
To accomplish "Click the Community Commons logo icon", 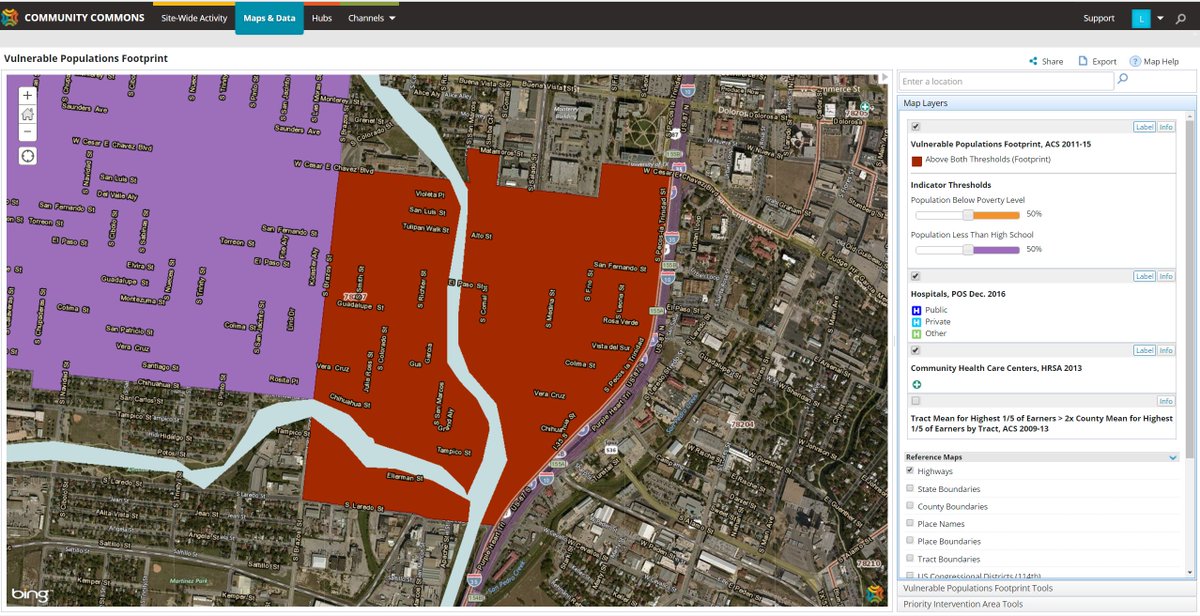I will [10, 17].
